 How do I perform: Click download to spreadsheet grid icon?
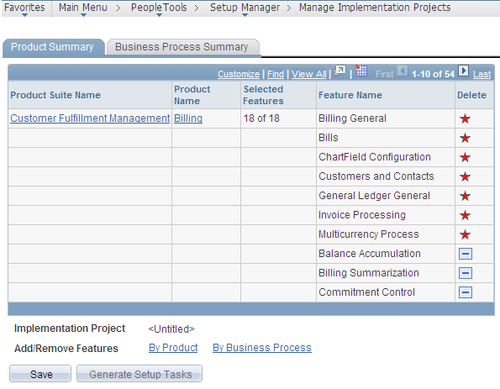click(x=361, y=71)
